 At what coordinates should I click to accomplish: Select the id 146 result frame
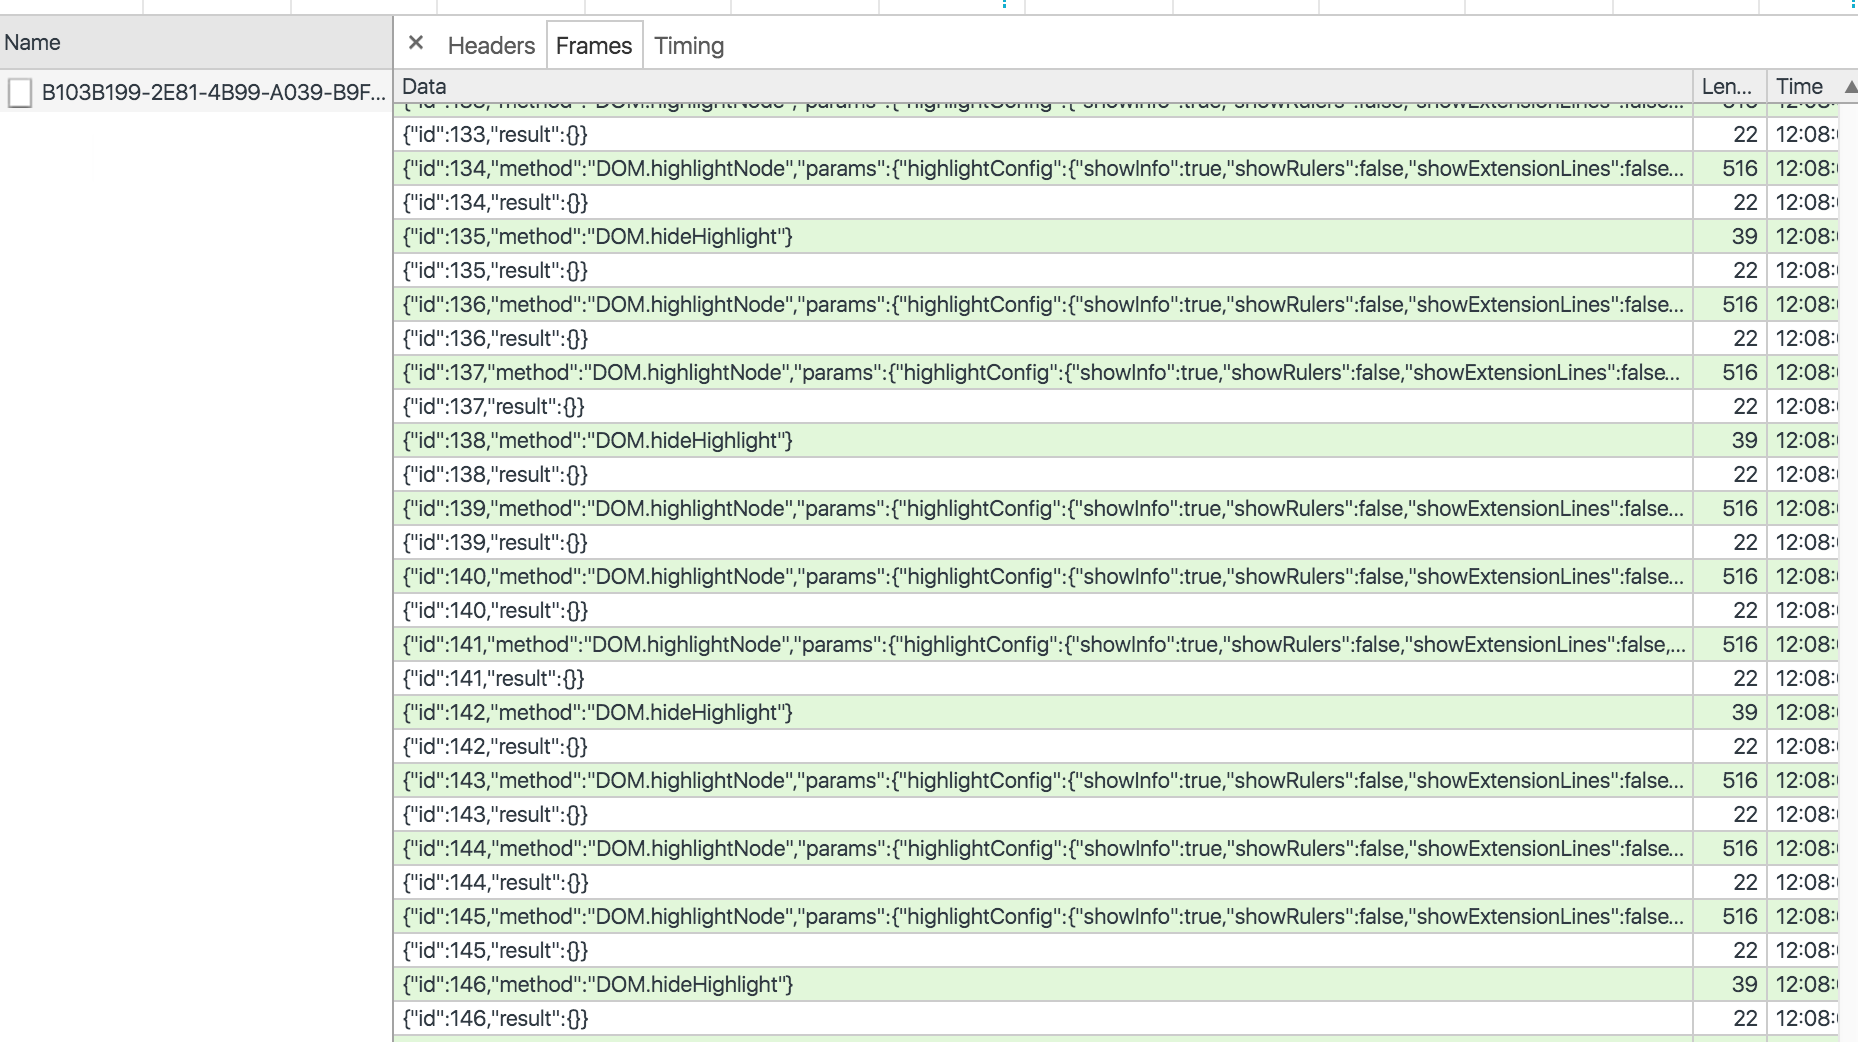point(495,1019)
